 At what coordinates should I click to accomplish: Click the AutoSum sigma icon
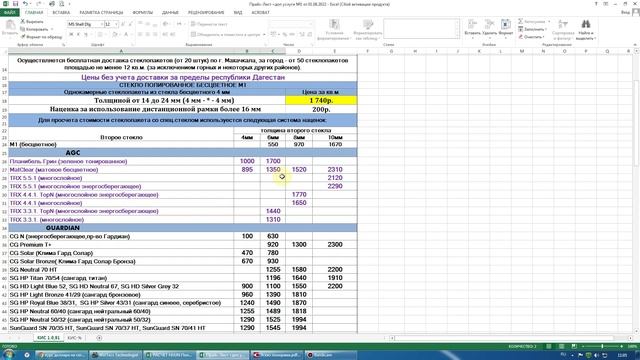(x=521, y=21)
